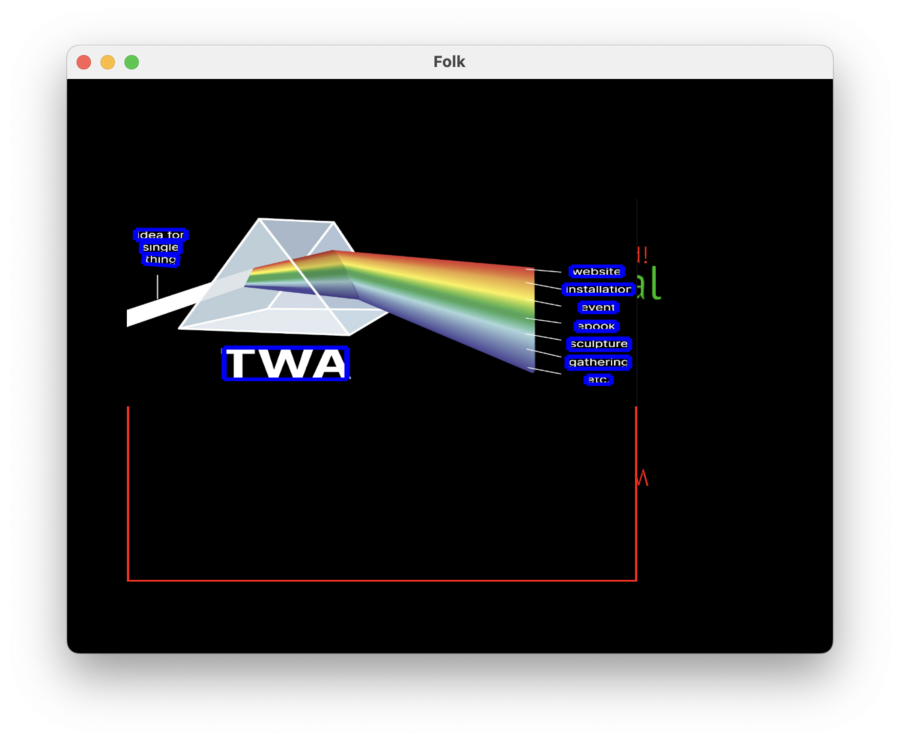Minimize the Folk window

pyautogui.click(x=108, y=62)
